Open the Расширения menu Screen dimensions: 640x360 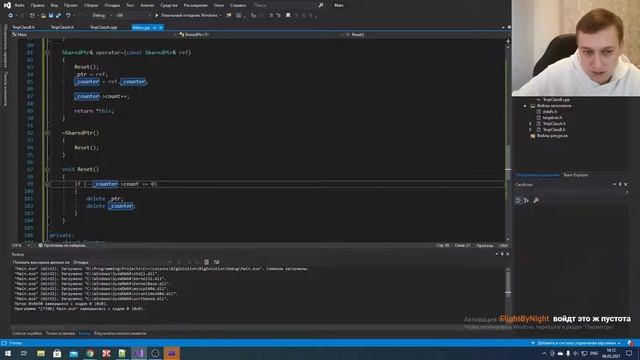(x=196, y=5)
